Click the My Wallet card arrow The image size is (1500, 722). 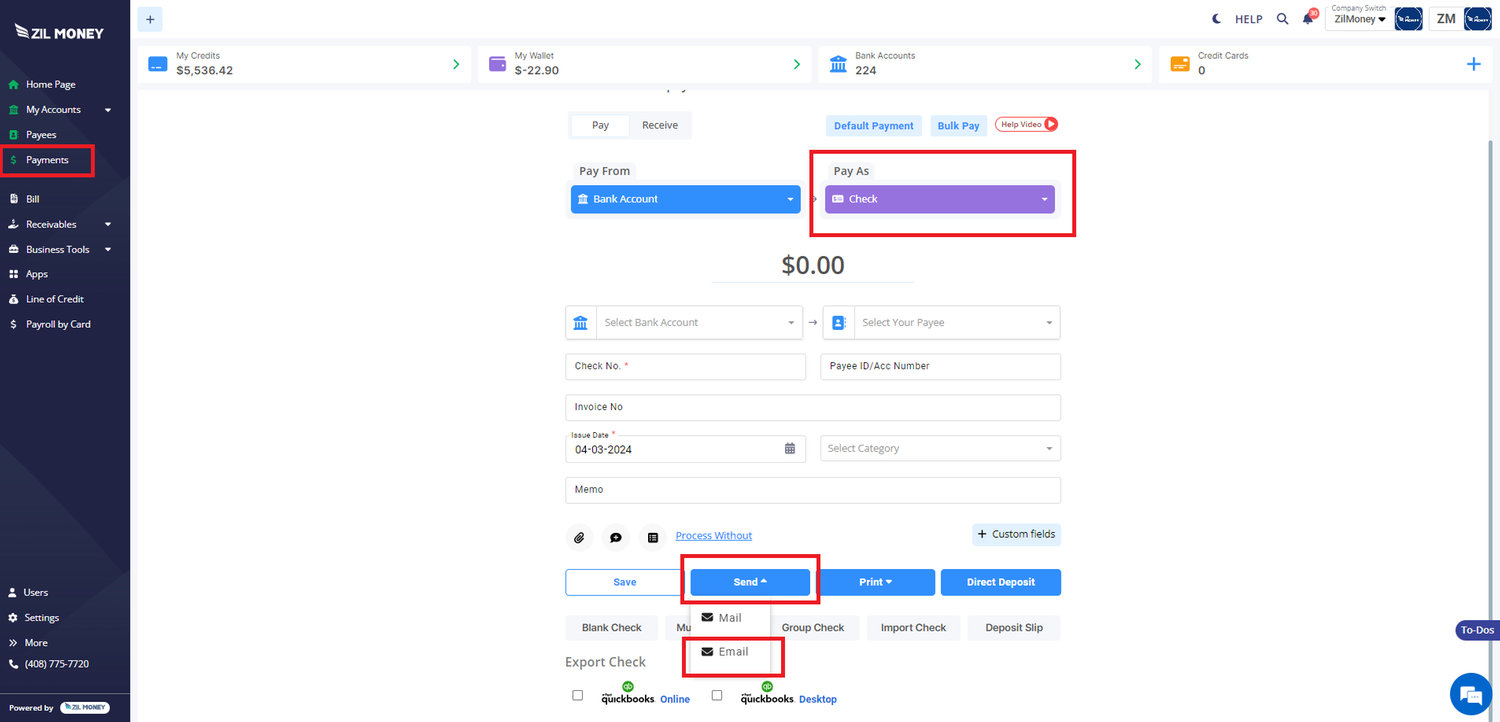point(796,64)
